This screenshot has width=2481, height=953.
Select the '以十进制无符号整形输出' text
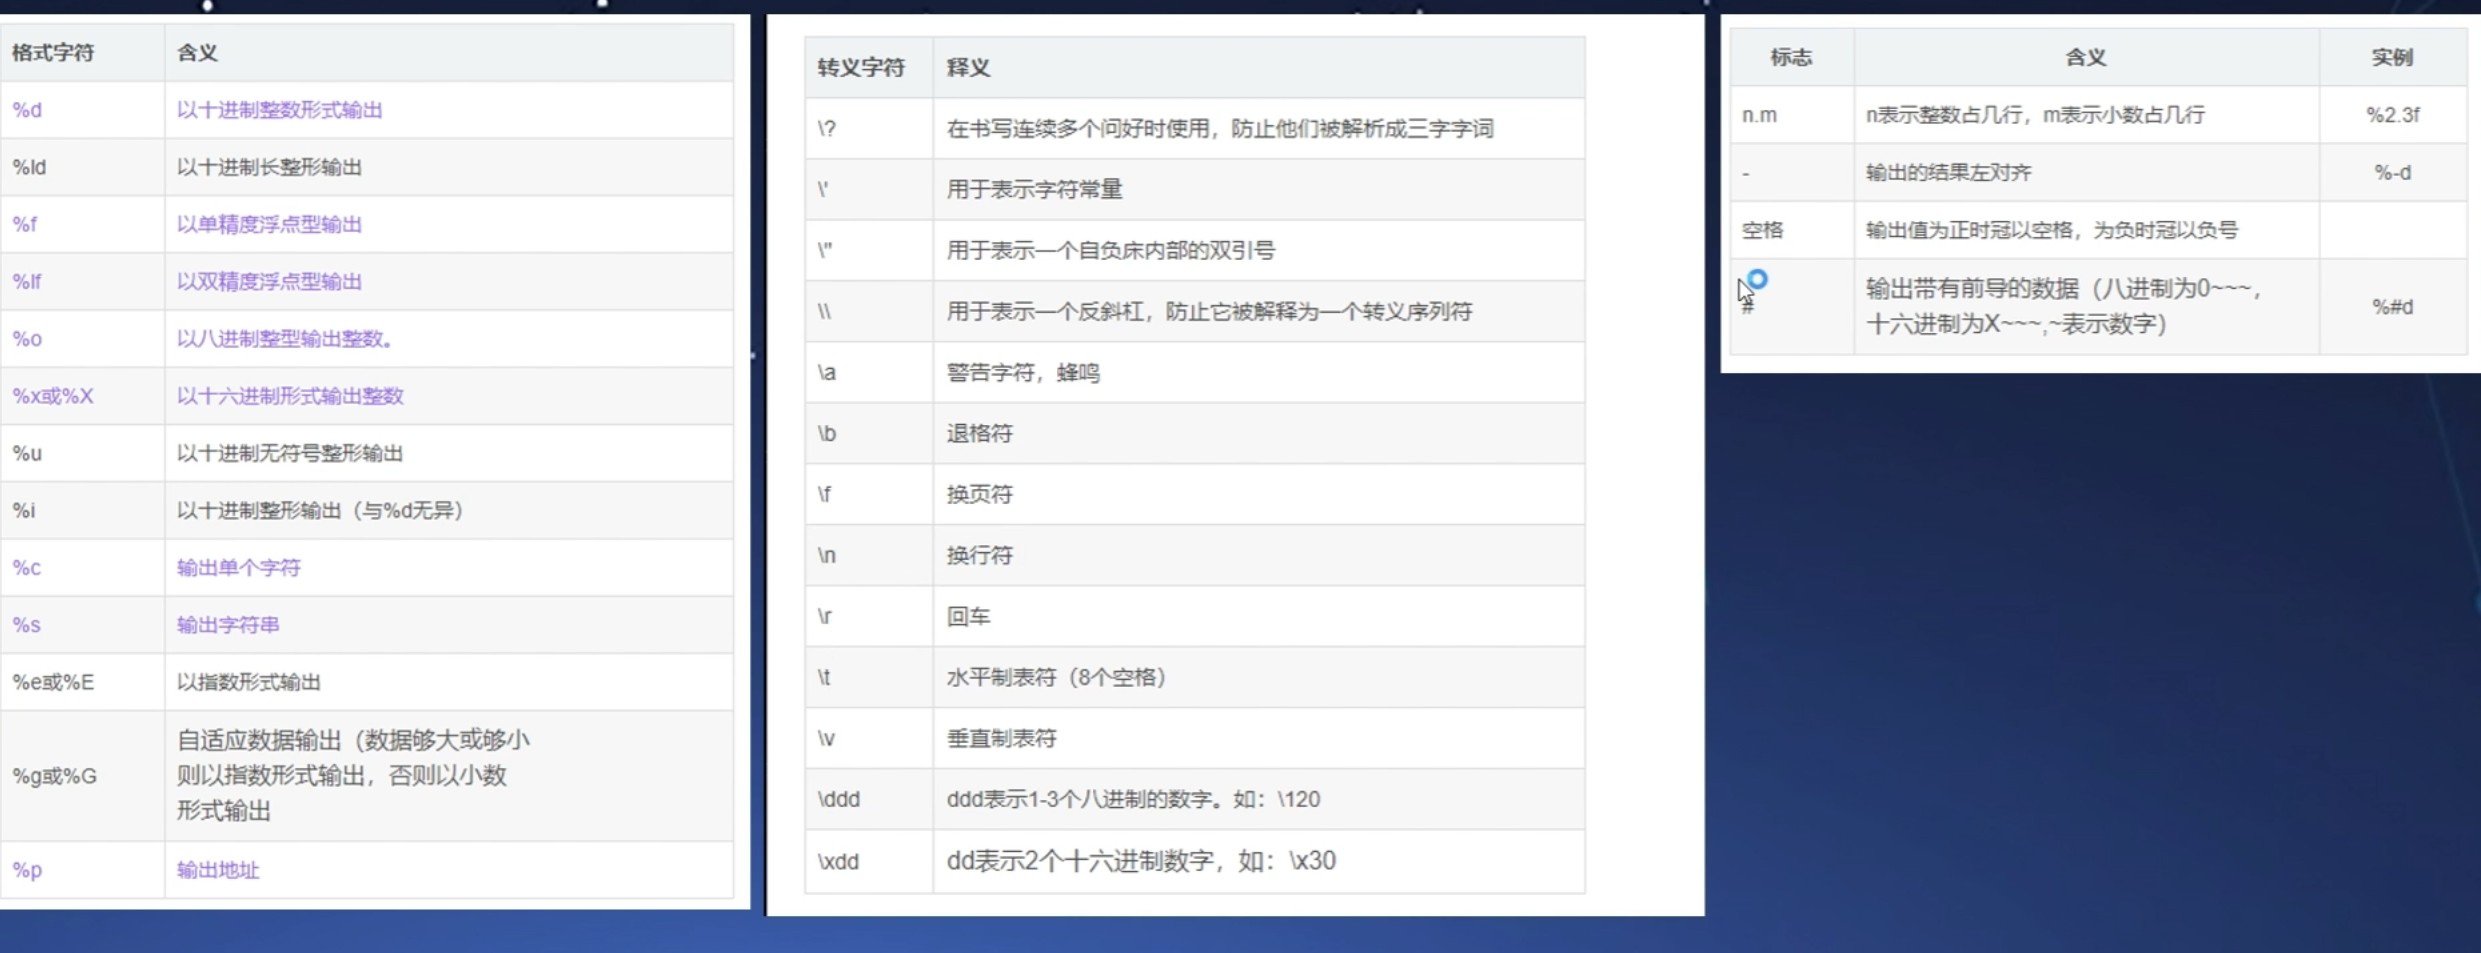pyautogui.click(x=290, y=453)
